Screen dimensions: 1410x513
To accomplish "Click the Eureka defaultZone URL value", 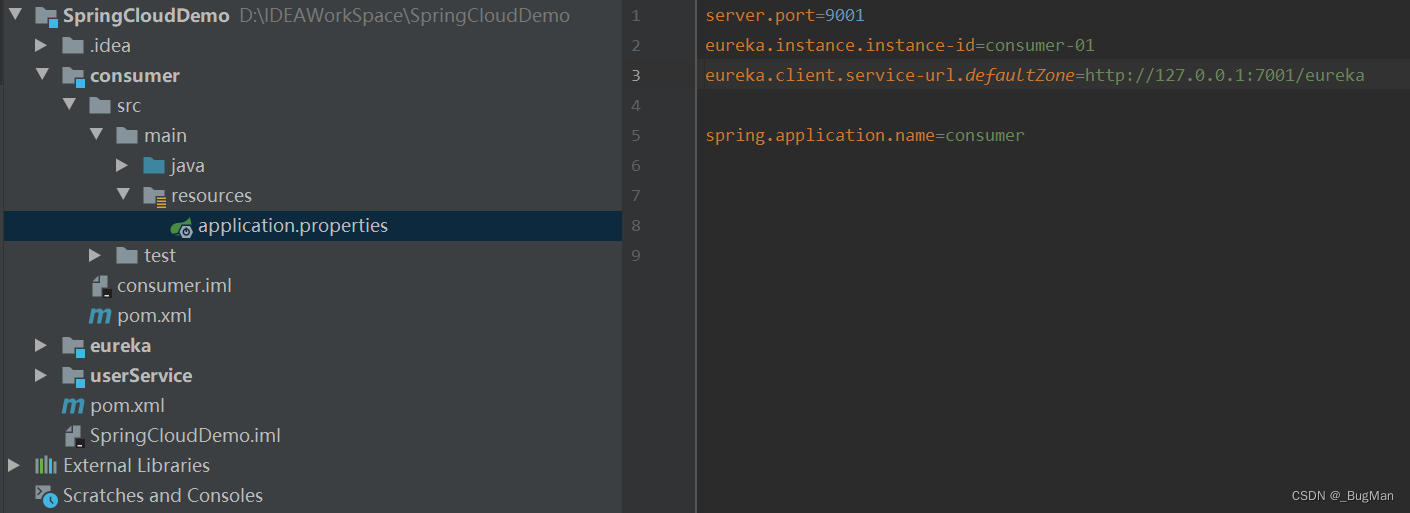I will (x=1224, y=76).
